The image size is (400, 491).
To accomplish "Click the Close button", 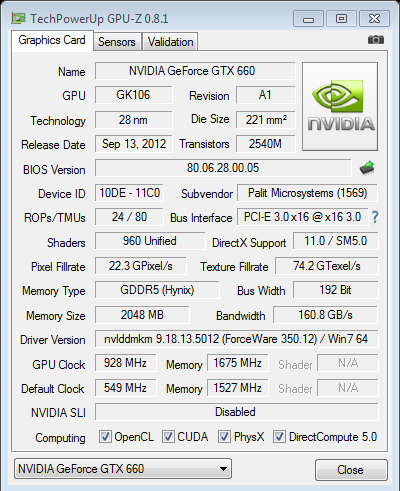I will point(351,470).
